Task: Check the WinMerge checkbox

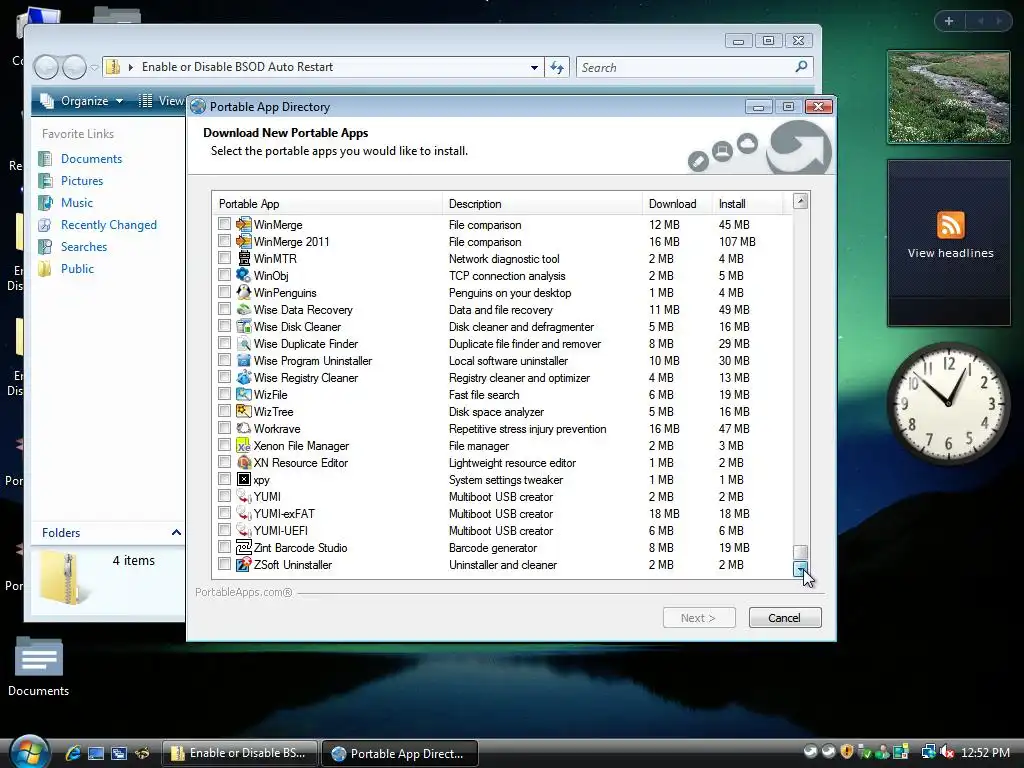Action: click(x=225, y=224)
